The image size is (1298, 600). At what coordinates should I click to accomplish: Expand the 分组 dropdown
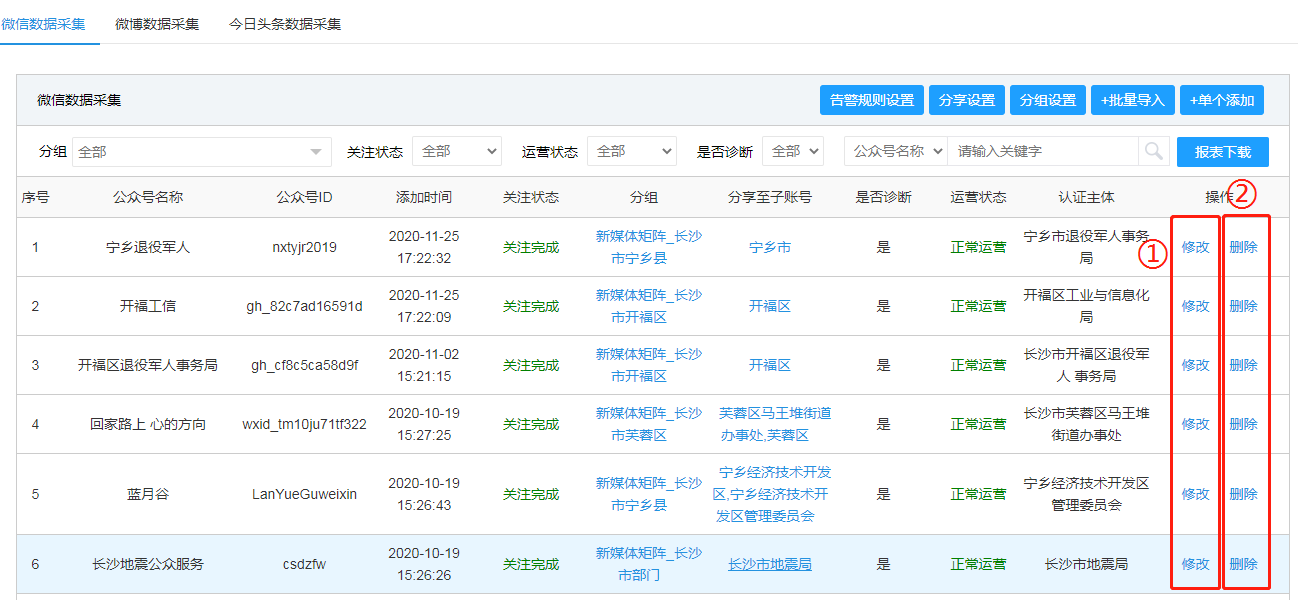click(x=201, y=152)
